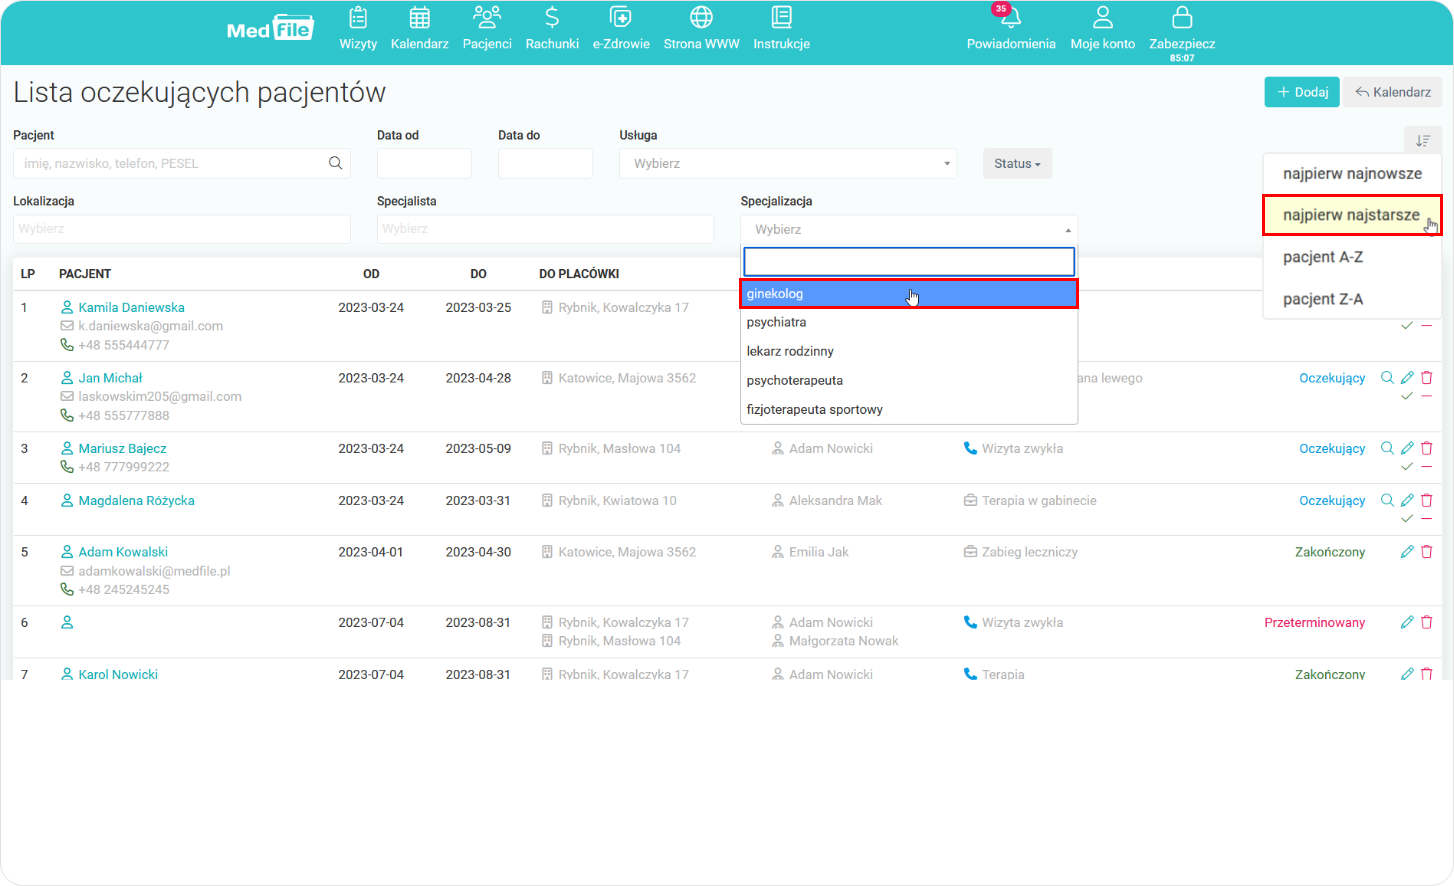Image resolution: width=1454 pixels, height=886 pixels.
Task: Delete the Przeterminowany row trash icon
Action: [1427, 622]
